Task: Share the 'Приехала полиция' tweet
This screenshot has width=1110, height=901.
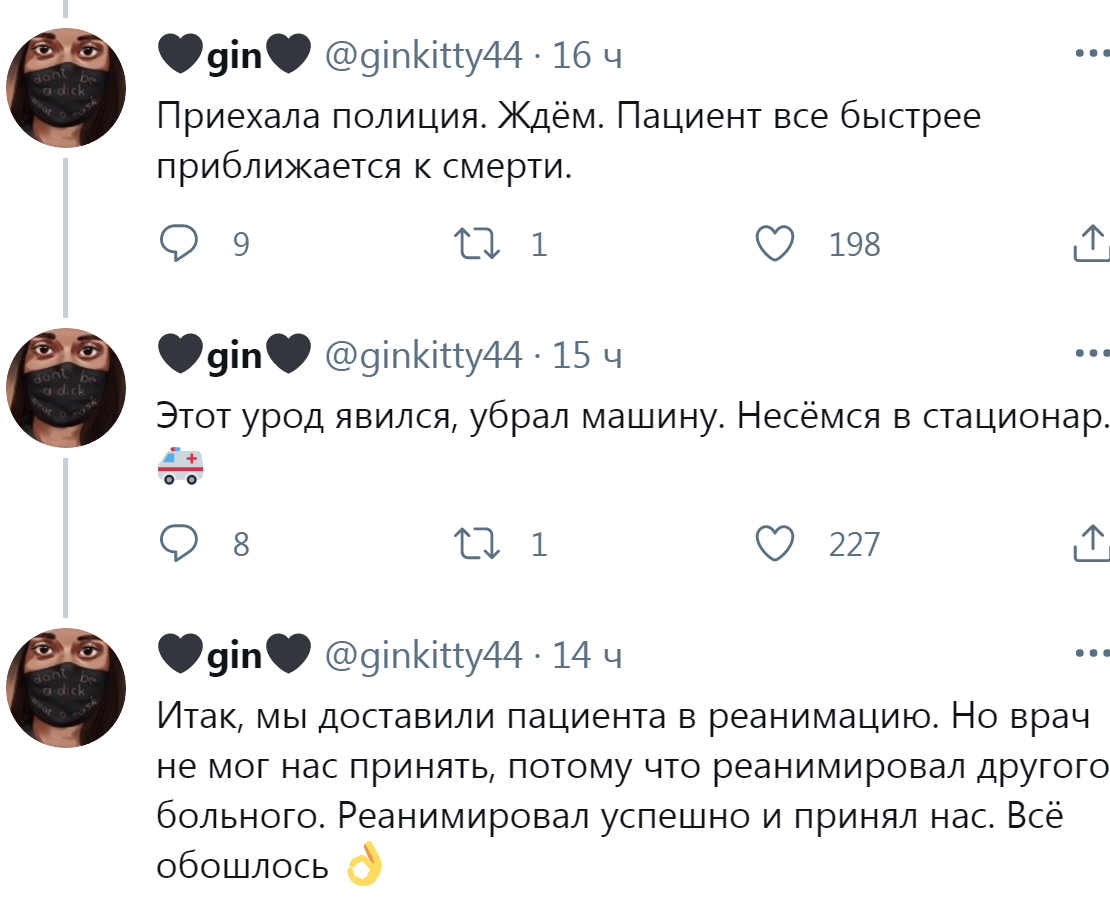Action: (x=1090, y=244)
